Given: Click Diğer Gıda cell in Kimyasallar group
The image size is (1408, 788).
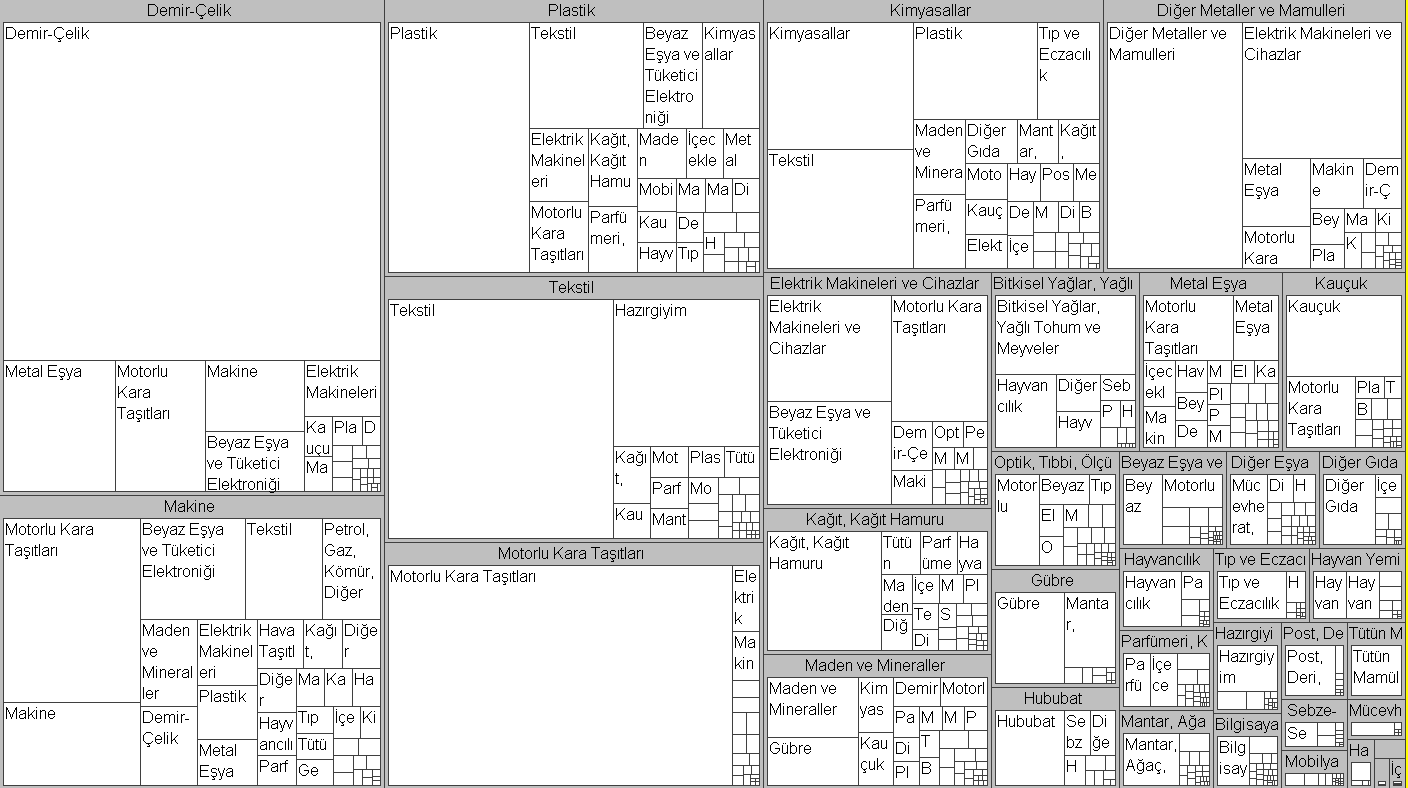Looking at the screenshot, I should pos(989,142).
